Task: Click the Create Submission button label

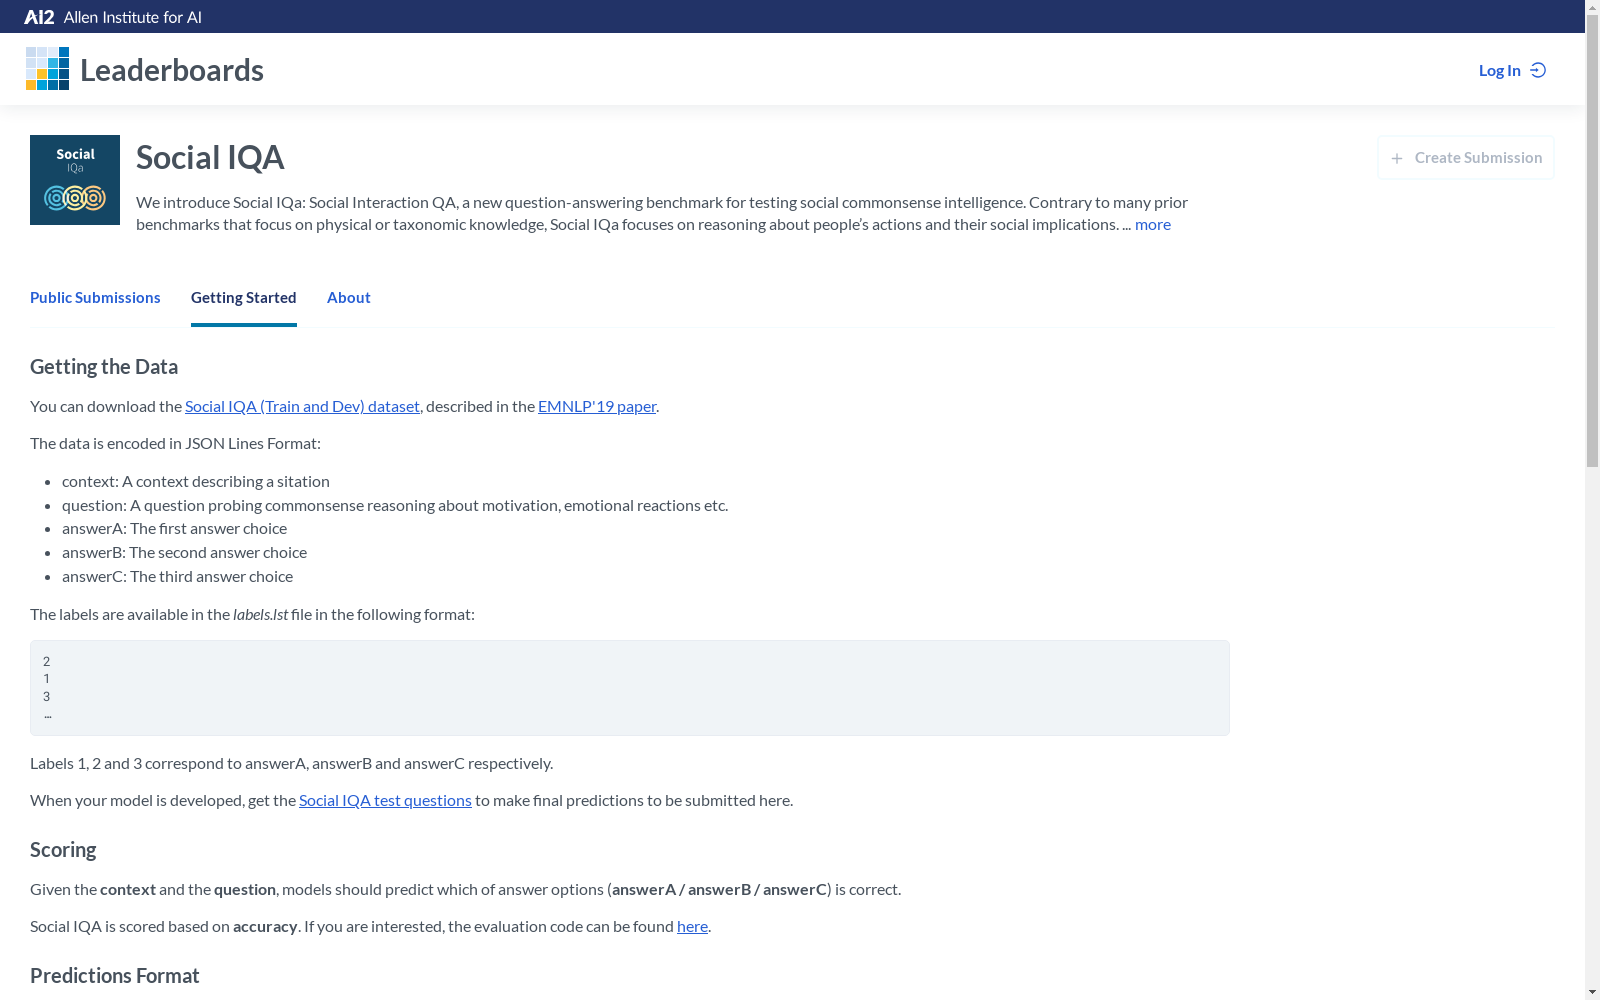Action: pos(1478,158)
